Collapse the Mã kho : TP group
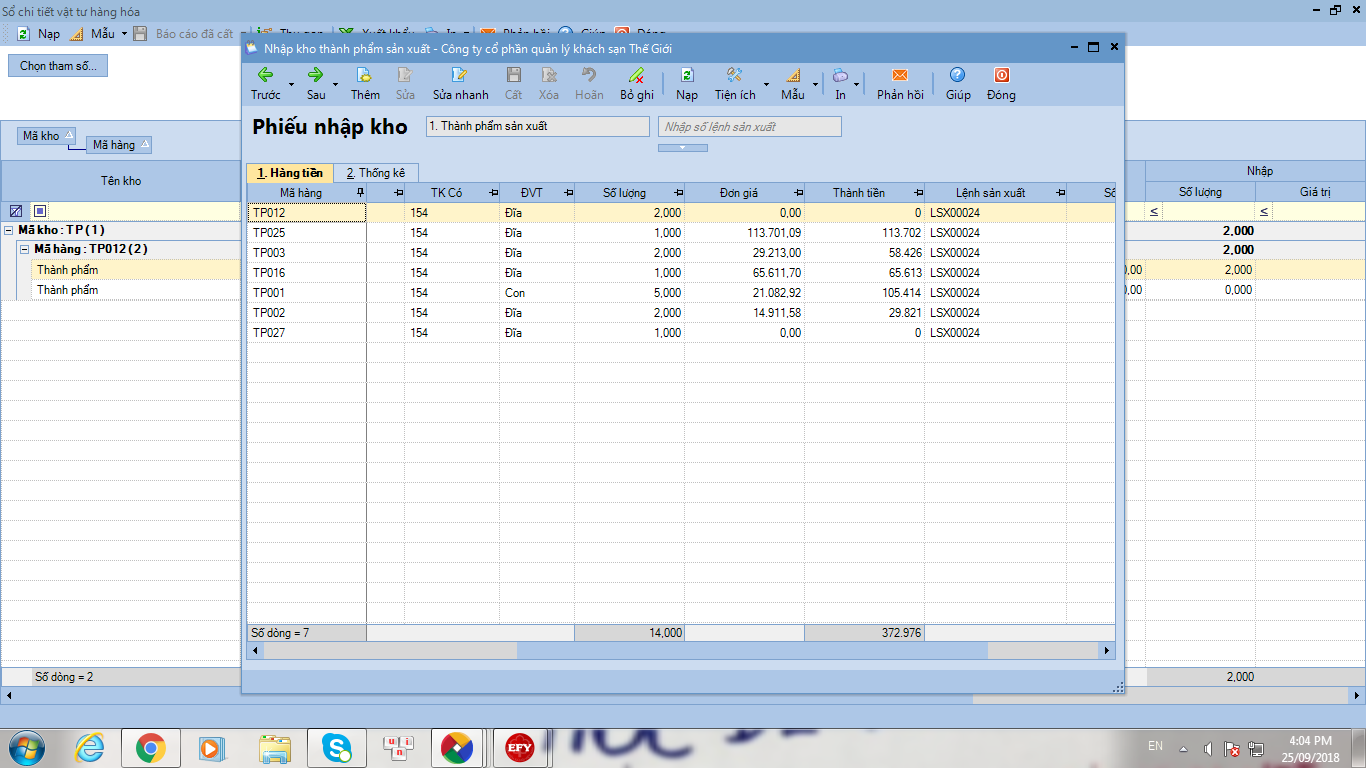 [x=9, y=230]
